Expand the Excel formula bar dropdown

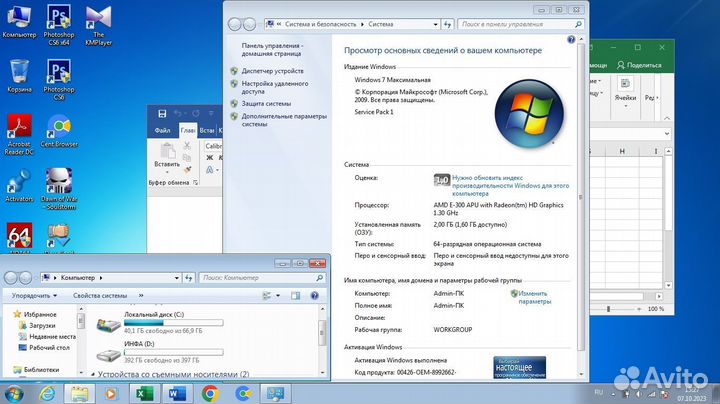pyautogui.click(x=667, y=134)
